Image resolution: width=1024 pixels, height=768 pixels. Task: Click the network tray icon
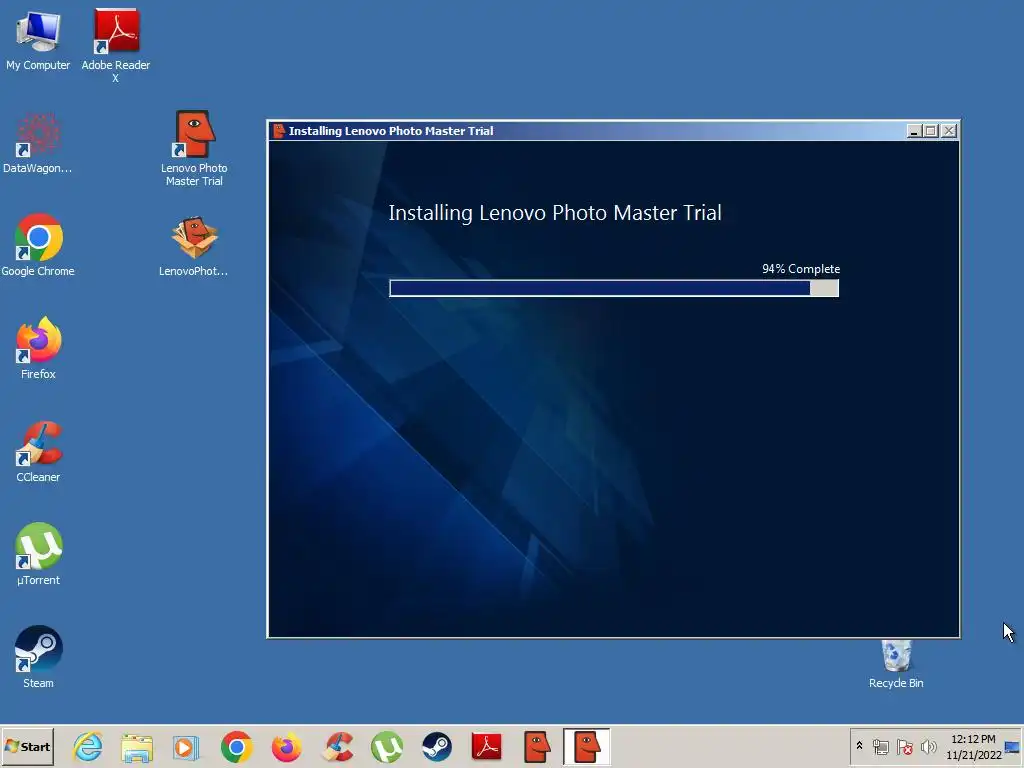pos(880,747)
